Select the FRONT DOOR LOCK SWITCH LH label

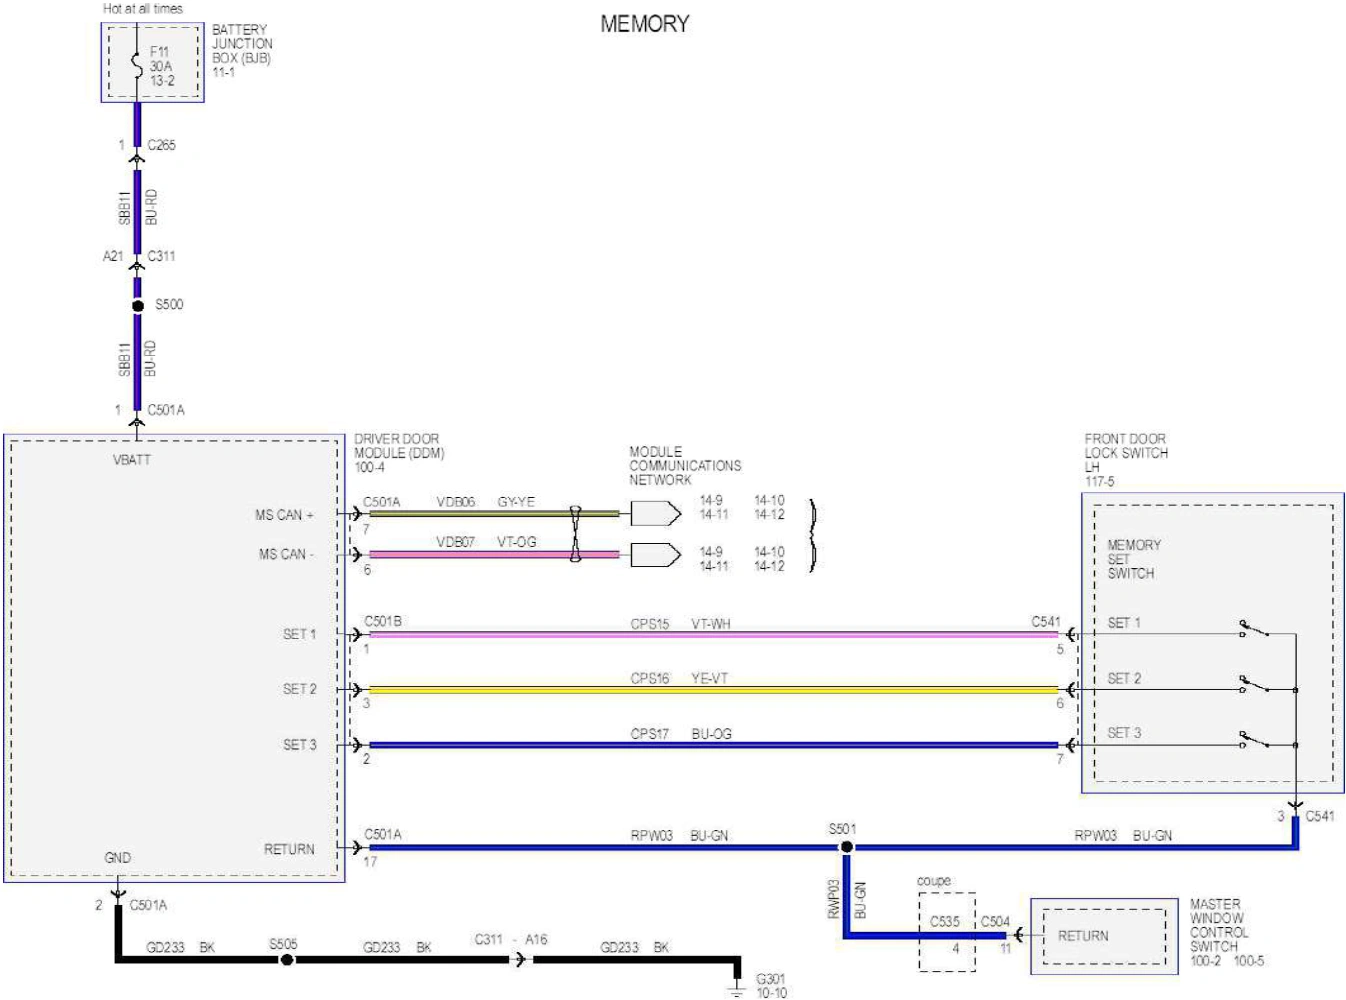point(1126,453)
